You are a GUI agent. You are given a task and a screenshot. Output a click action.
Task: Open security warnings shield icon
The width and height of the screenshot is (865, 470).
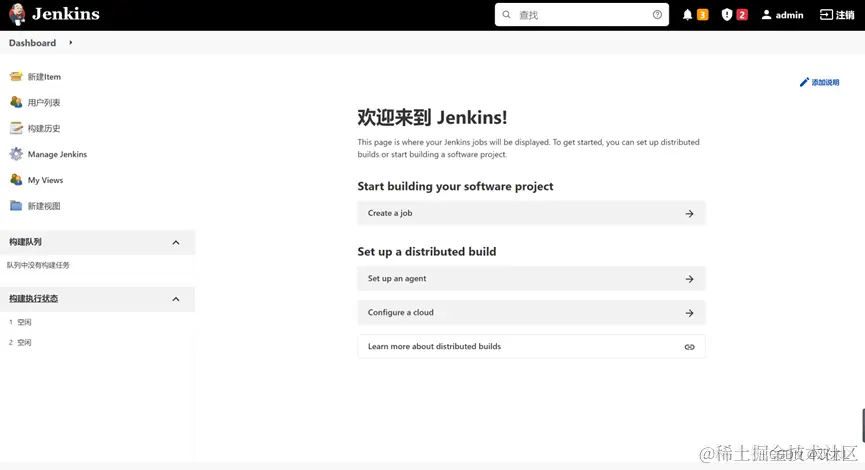pos(727,15)
